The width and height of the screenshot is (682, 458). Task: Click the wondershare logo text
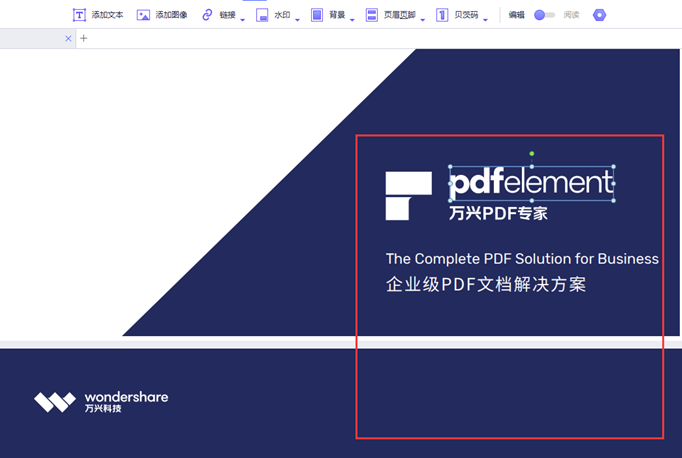pos(126,397)
